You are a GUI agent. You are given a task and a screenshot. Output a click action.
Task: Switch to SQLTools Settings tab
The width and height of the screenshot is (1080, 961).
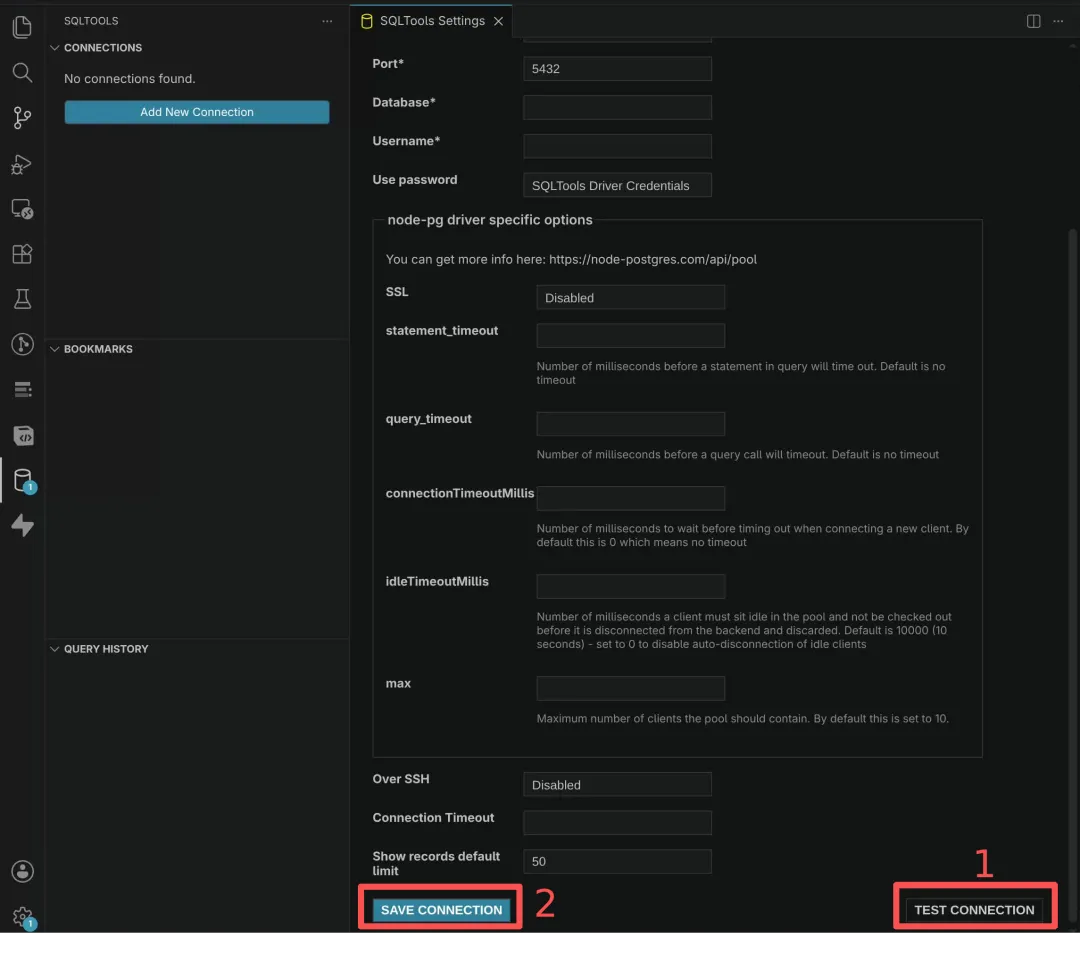click(x=431, y=21)
